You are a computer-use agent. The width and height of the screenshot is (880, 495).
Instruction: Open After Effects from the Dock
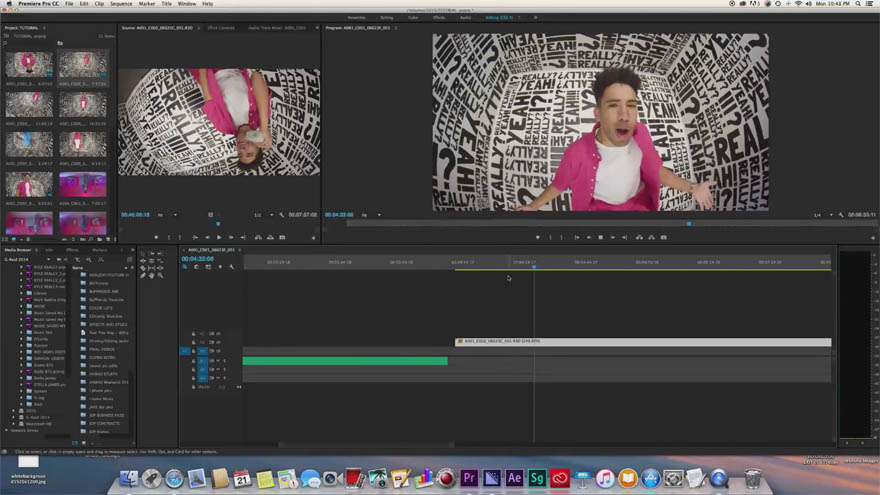pyautogui.click(x=514, y=478)
